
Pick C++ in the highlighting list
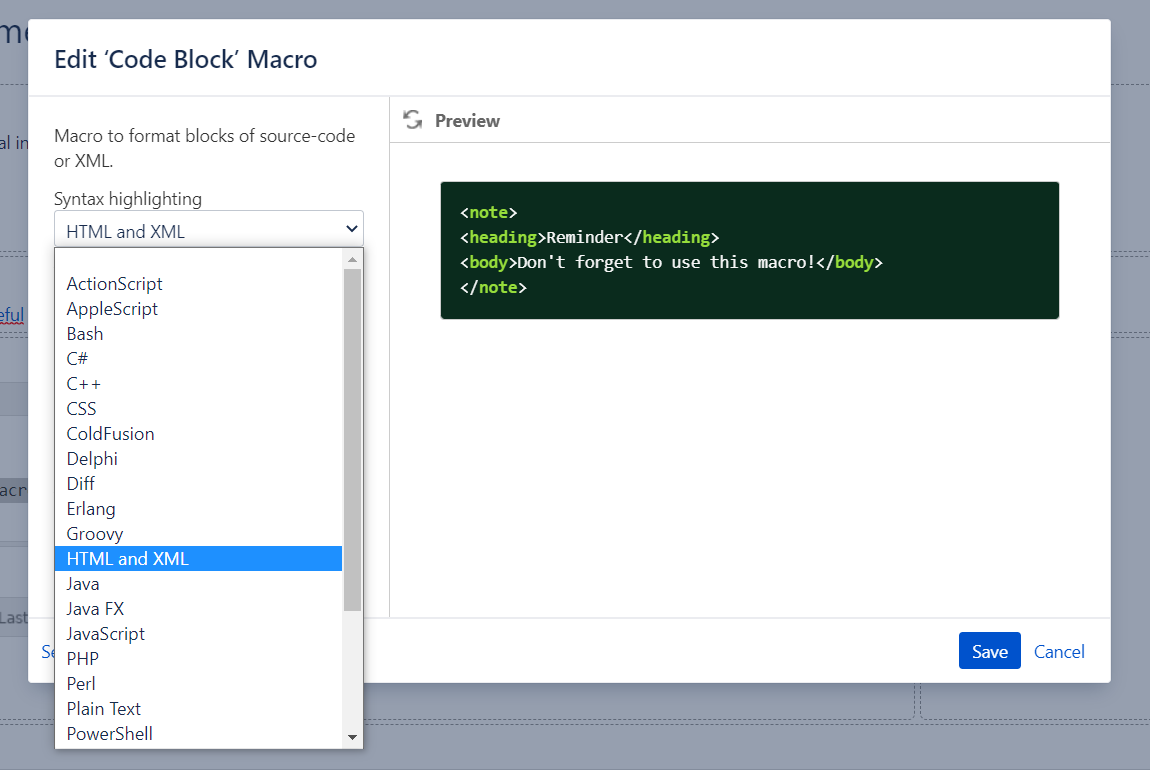[x=83, y=383]
